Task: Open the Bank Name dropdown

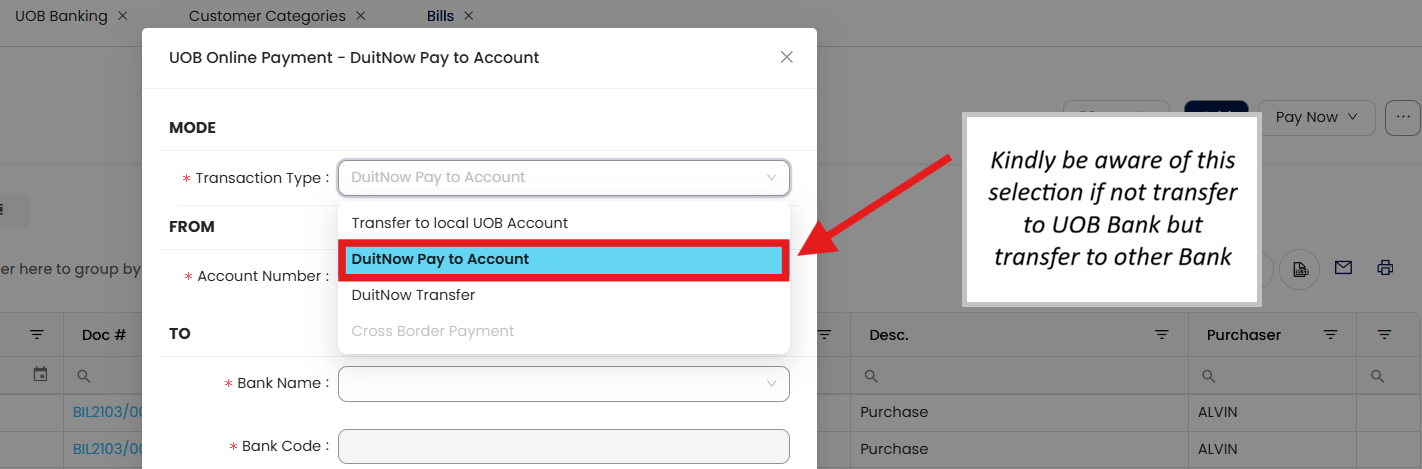Action: 564,383
